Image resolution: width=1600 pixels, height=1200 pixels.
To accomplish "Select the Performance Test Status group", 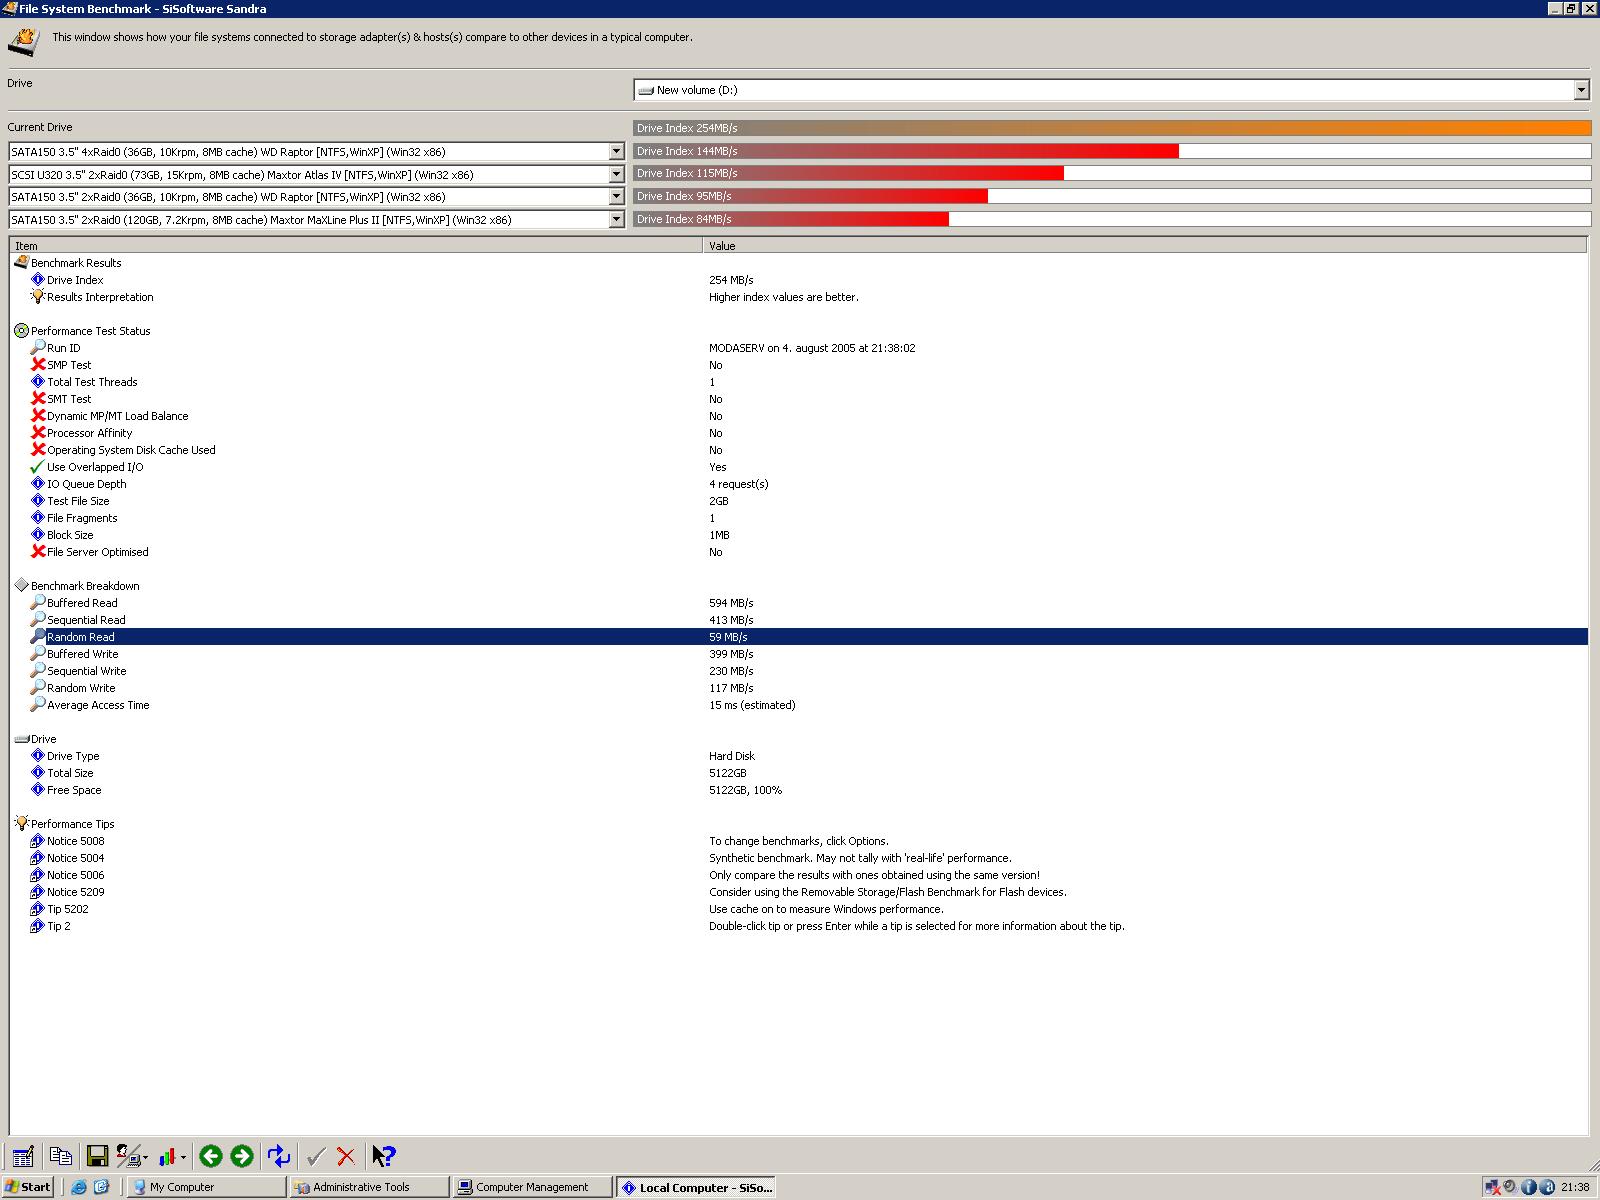I will [x=799, y=331].
